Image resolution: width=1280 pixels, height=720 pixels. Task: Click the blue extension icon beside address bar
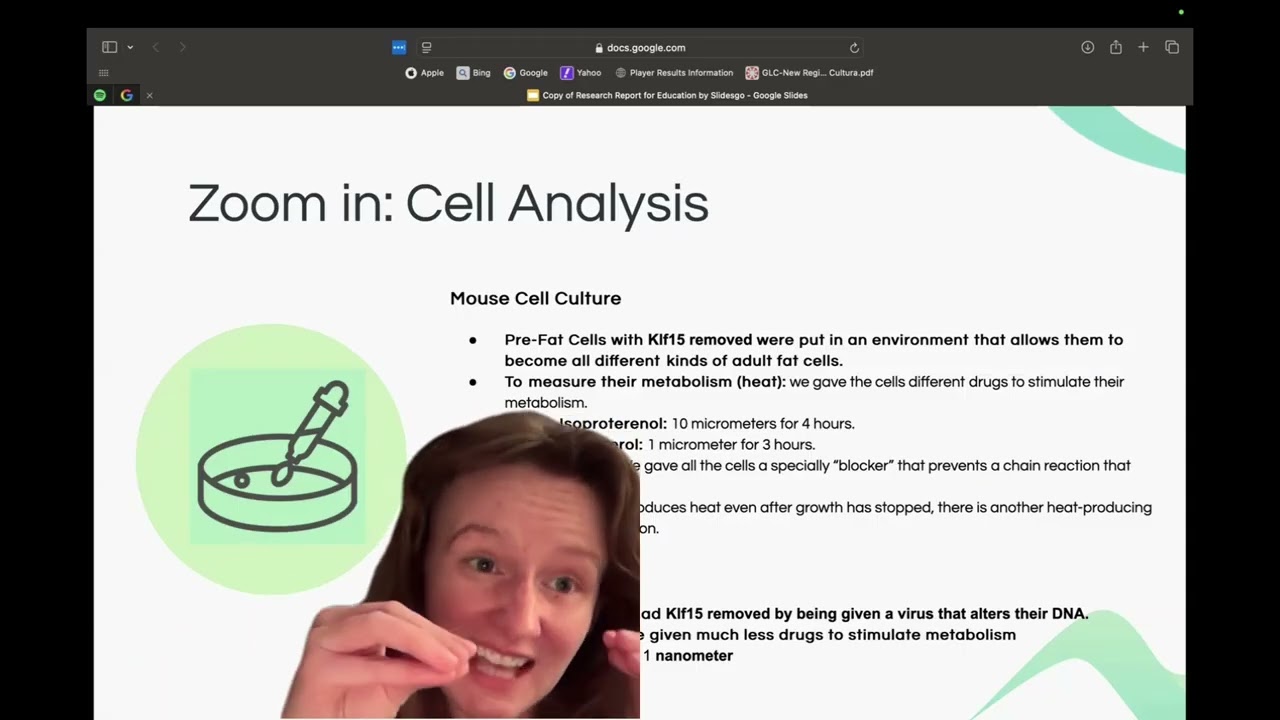click(399, 47)
